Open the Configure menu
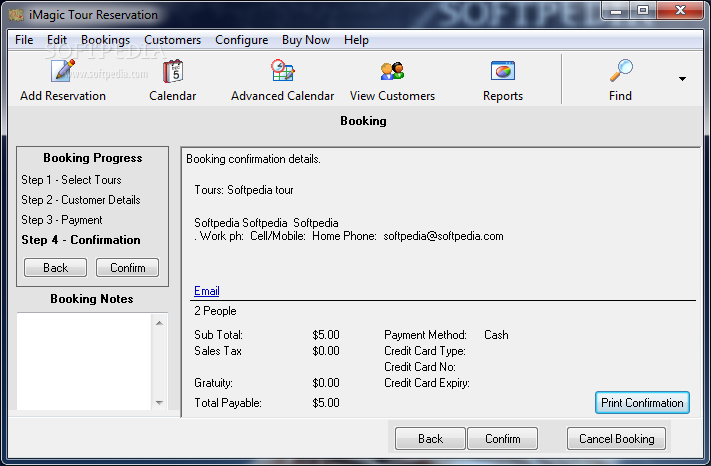 click(241, 40)
